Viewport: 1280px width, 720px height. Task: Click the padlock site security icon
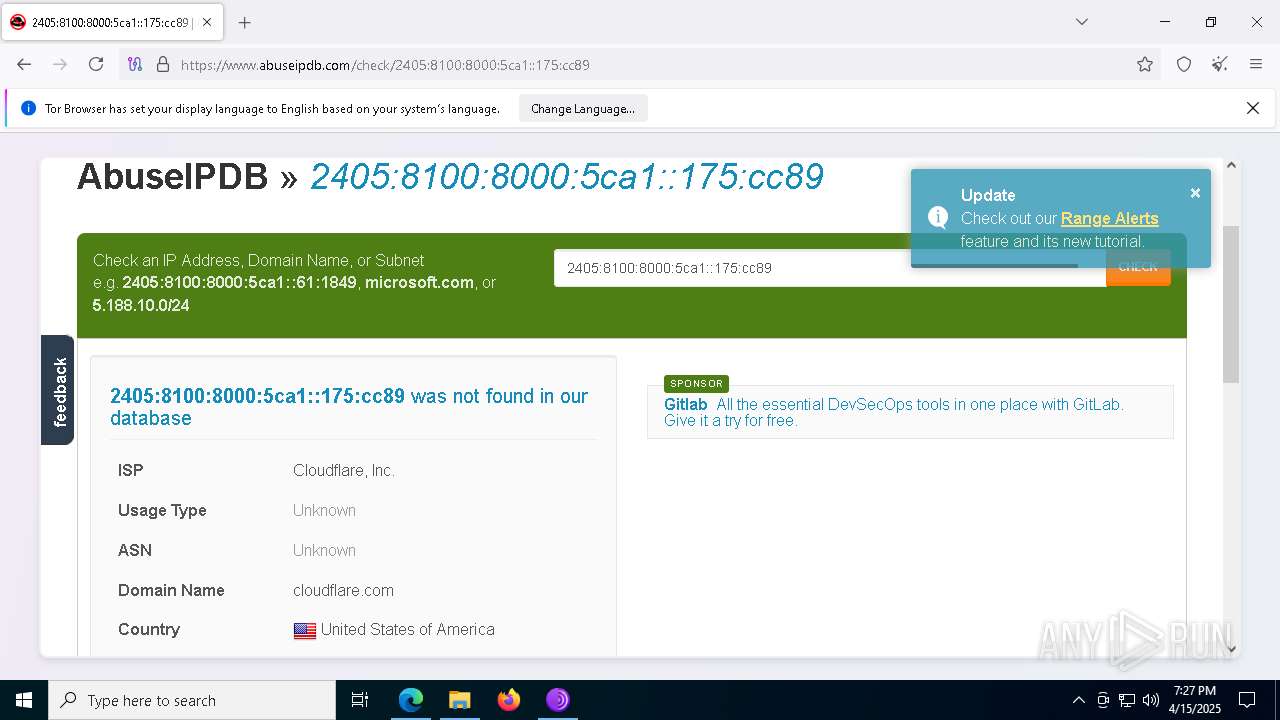(x=163, y=64)
